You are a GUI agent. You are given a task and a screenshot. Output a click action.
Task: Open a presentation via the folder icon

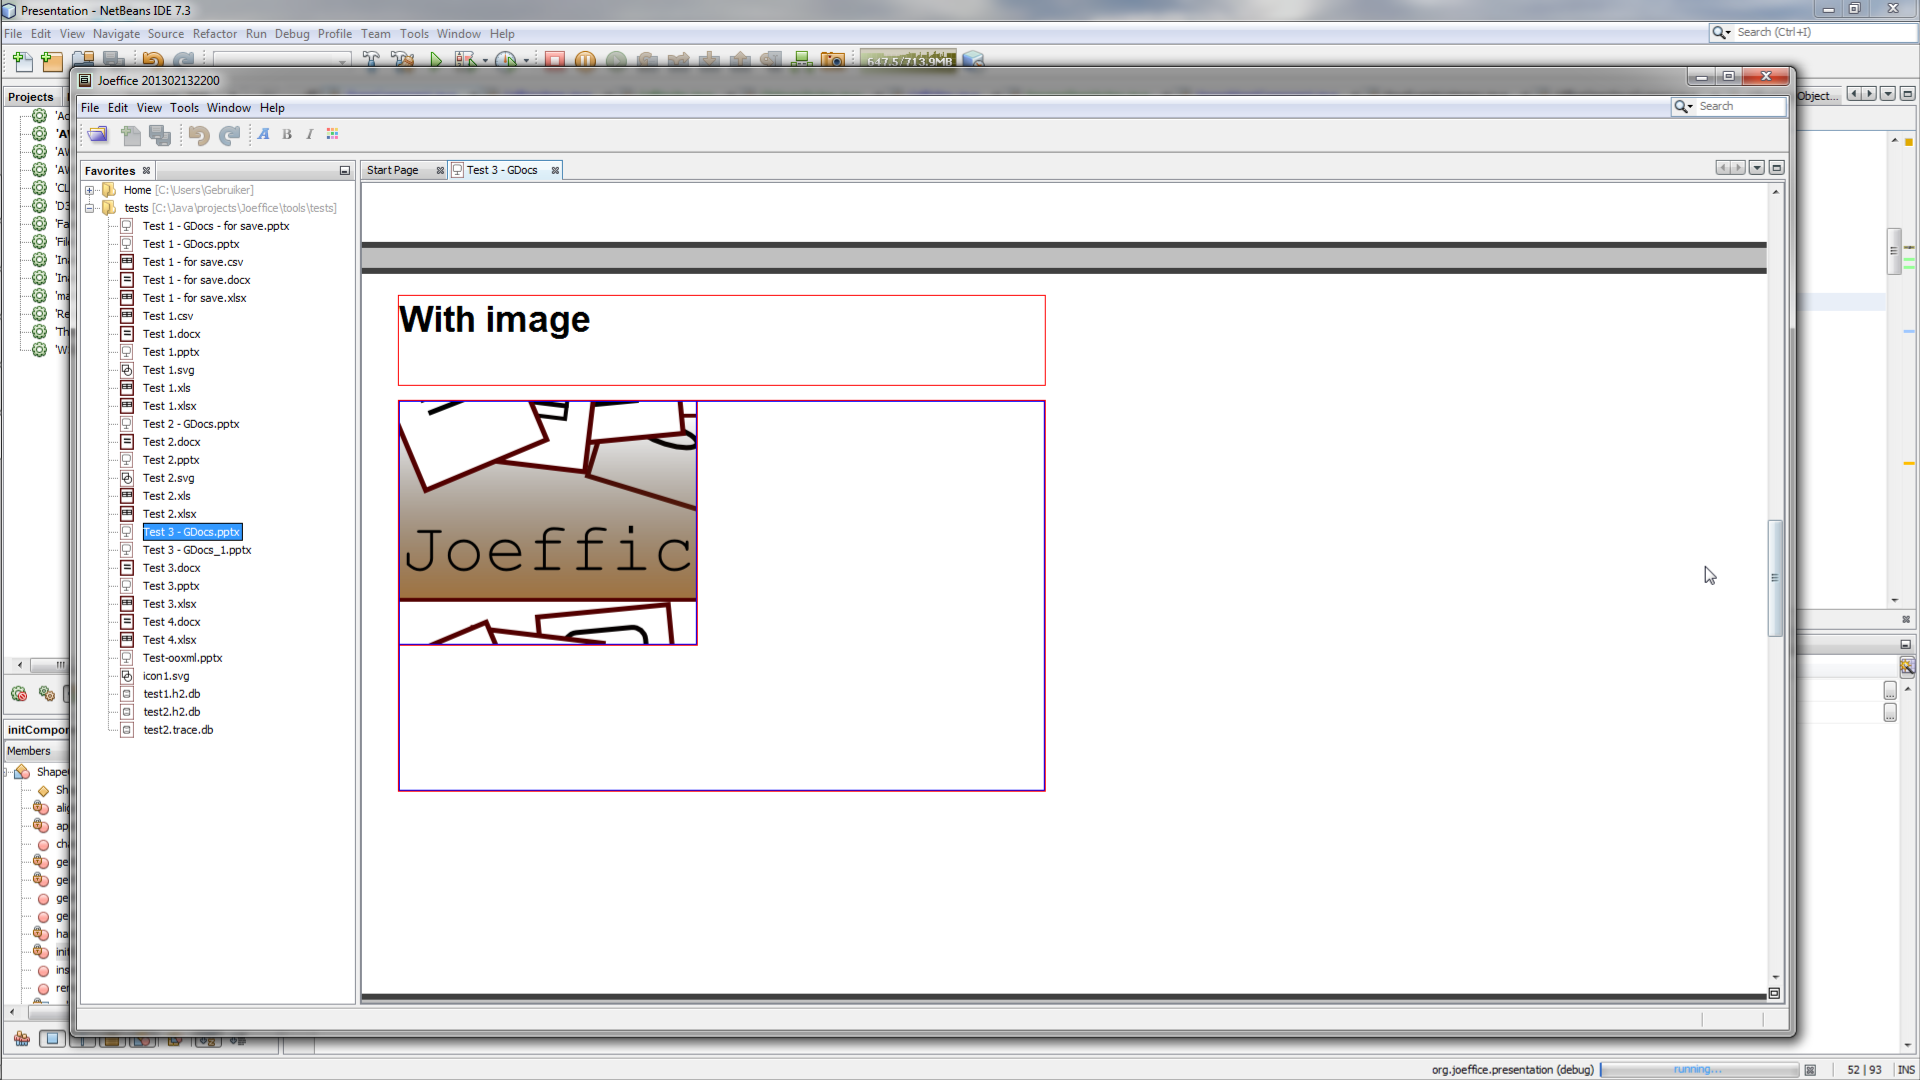(x=97, y=135)
